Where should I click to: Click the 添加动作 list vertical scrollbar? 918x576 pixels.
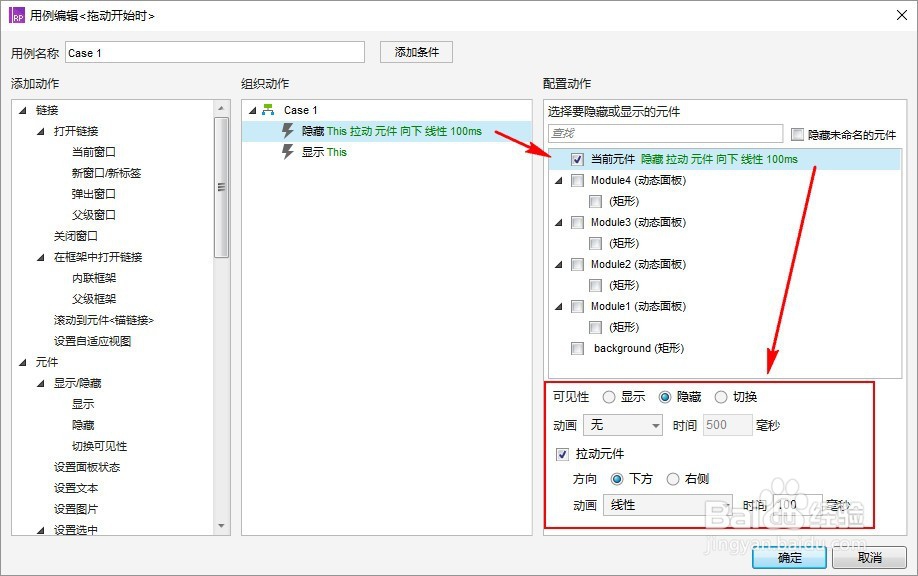pyautogui.click(x=221, y=187)
